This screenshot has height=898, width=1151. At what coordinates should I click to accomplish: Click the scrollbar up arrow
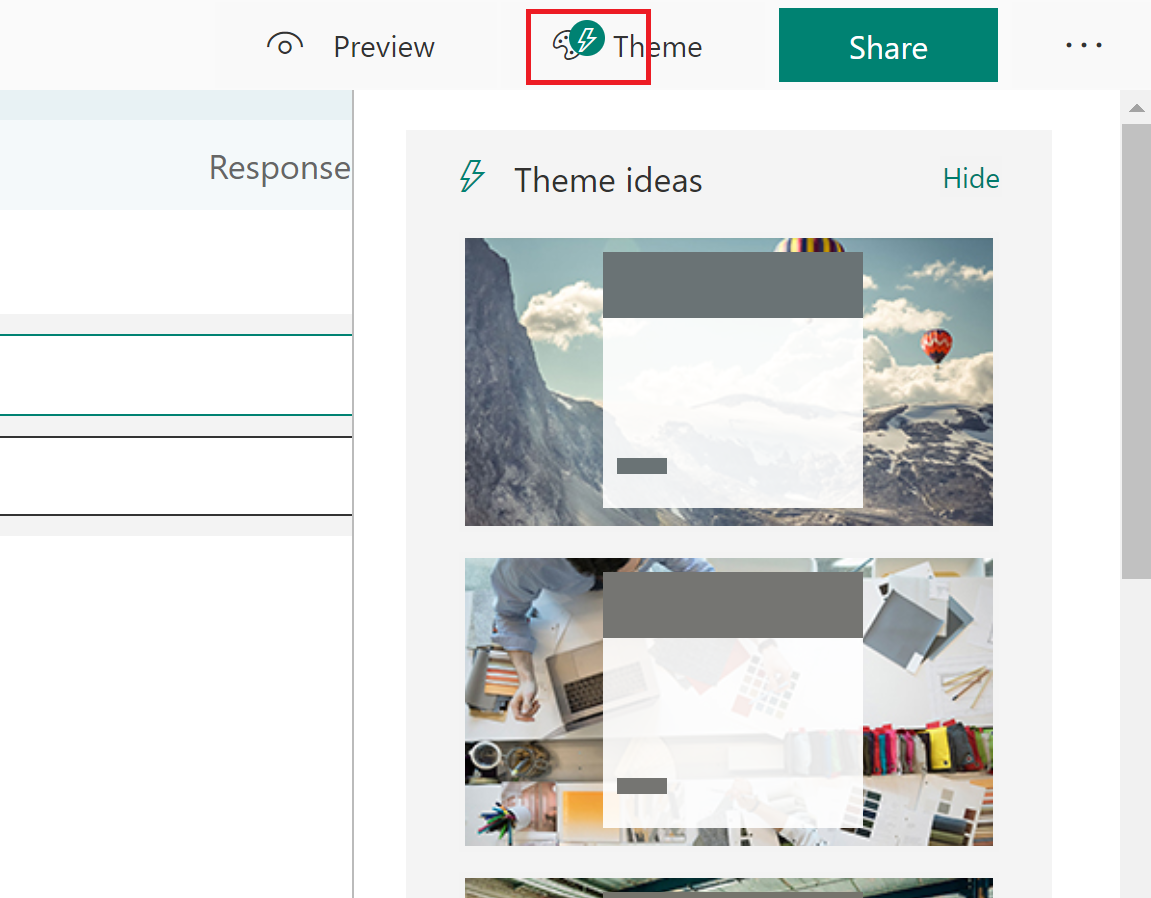click(1135, 108)
